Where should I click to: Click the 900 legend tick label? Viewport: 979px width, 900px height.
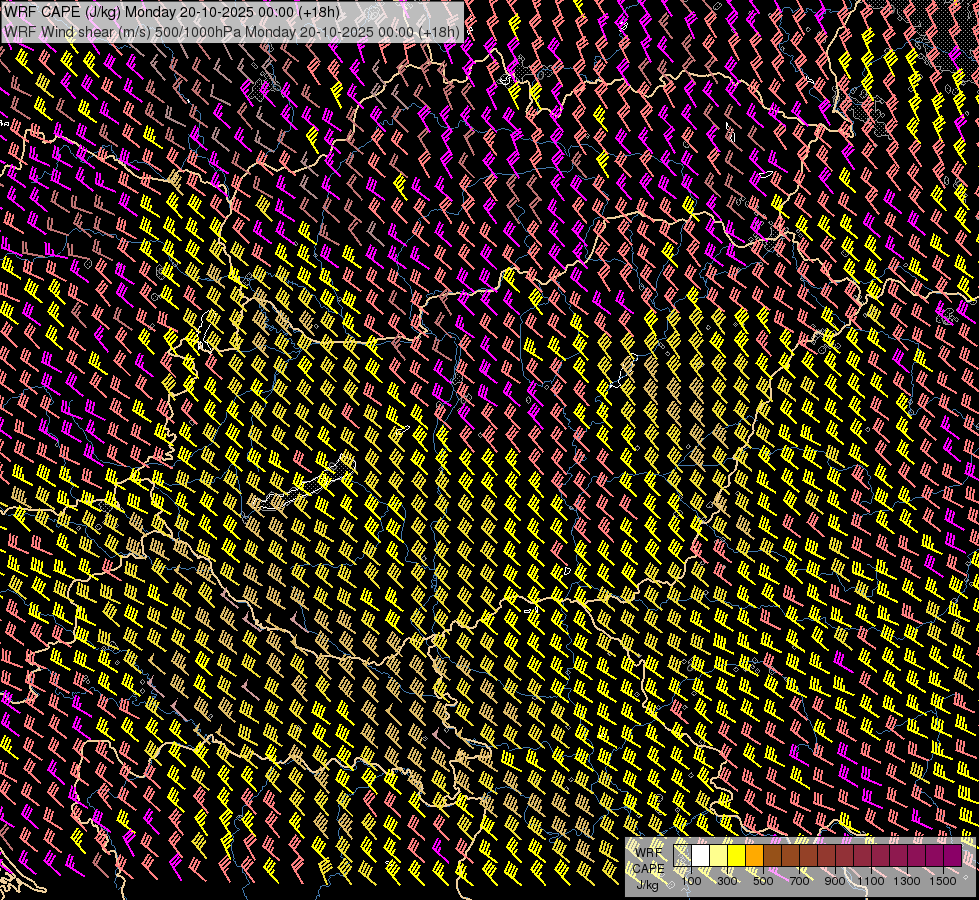point(835,881)
